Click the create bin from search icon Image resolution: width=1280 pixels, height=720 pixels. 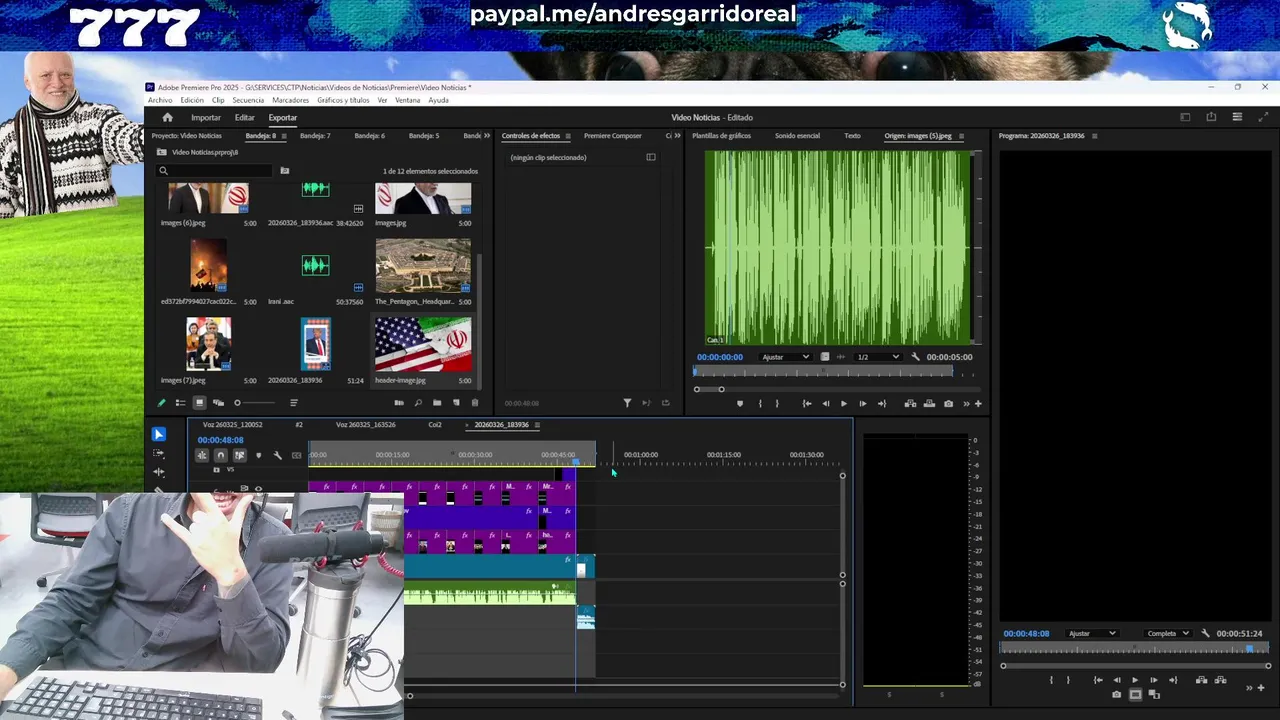point(284,171)
